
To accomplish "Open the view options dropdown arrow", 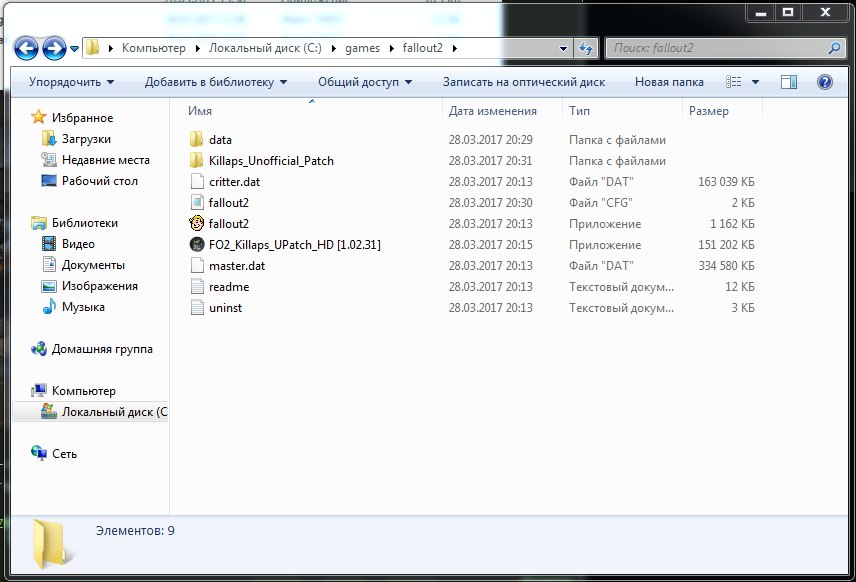I will (x=755, y=82).
